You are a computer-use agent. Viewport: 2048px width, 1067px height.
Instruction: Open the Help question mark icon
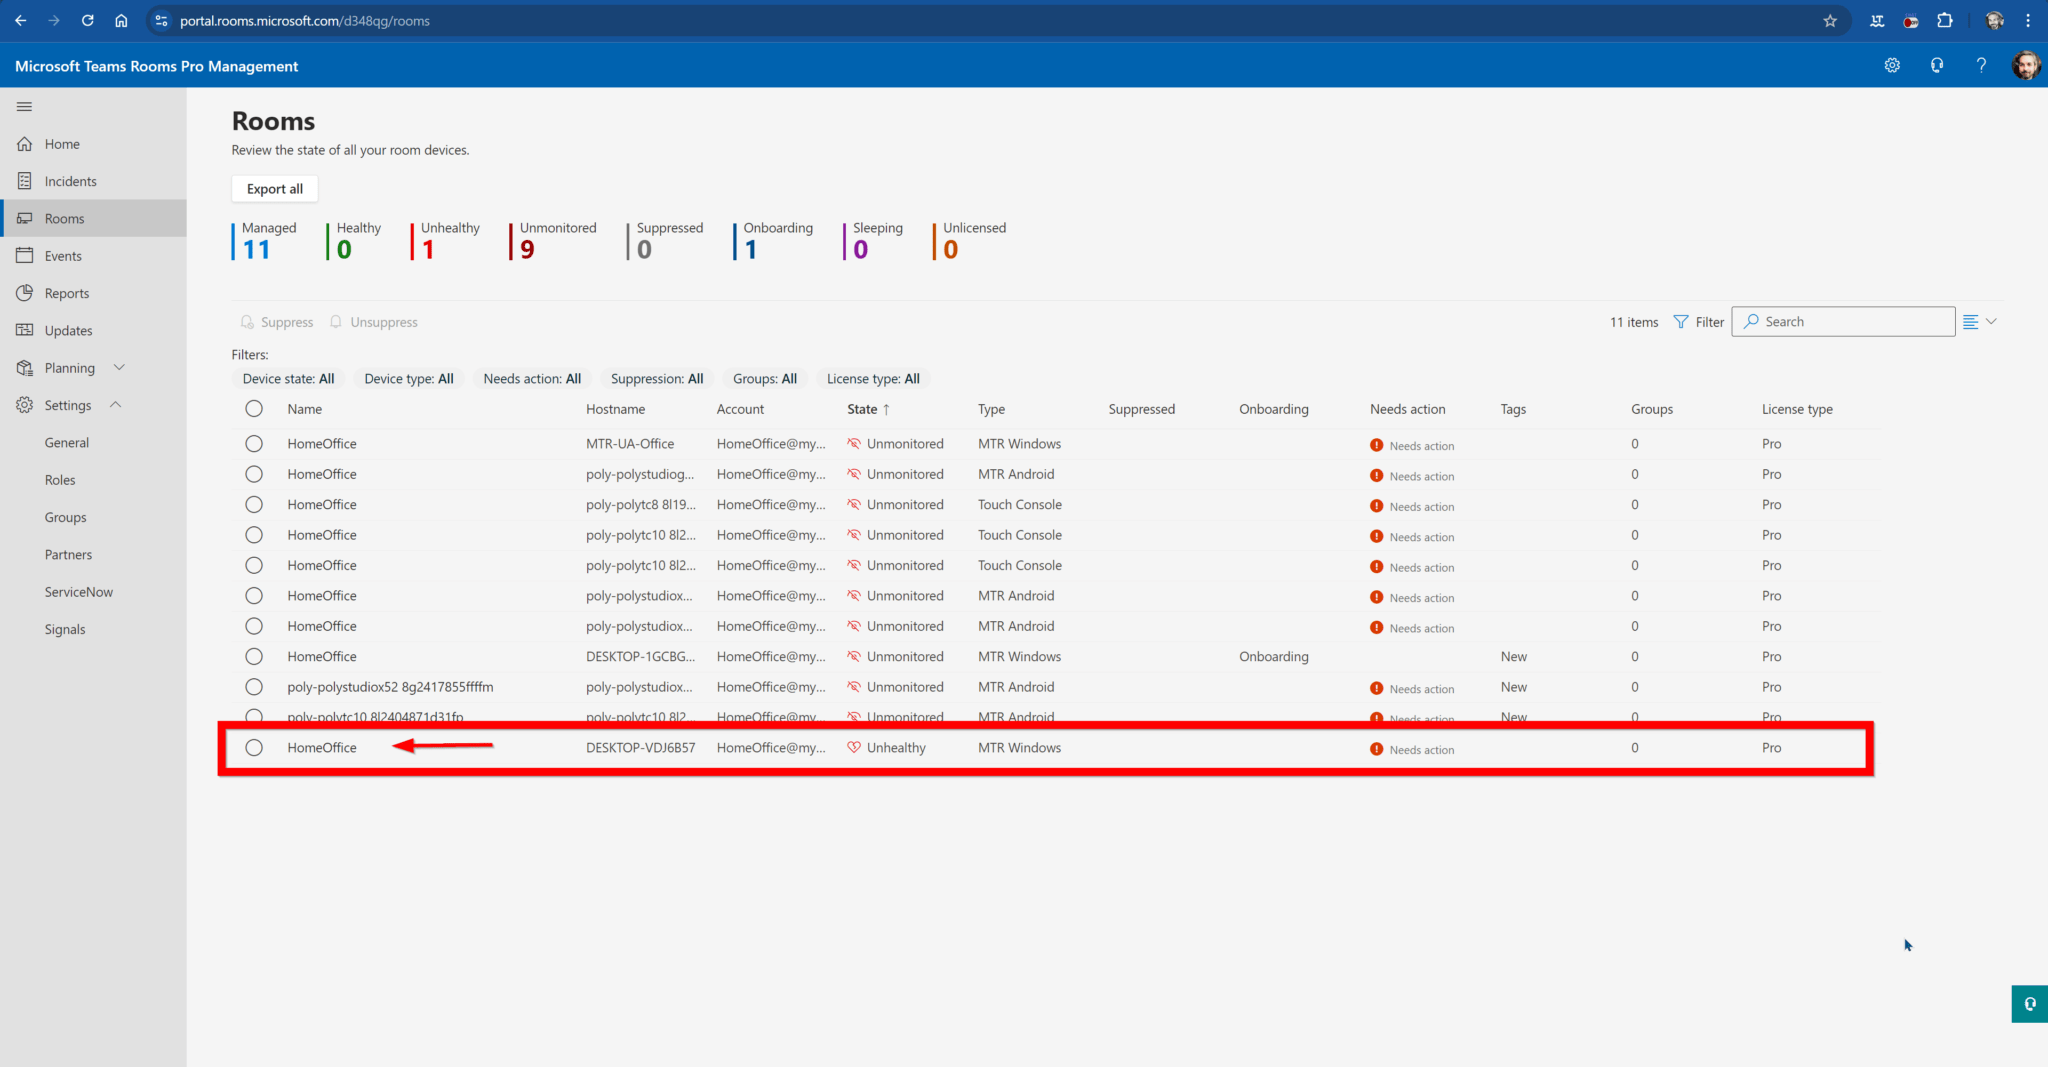pos(1981,65)
